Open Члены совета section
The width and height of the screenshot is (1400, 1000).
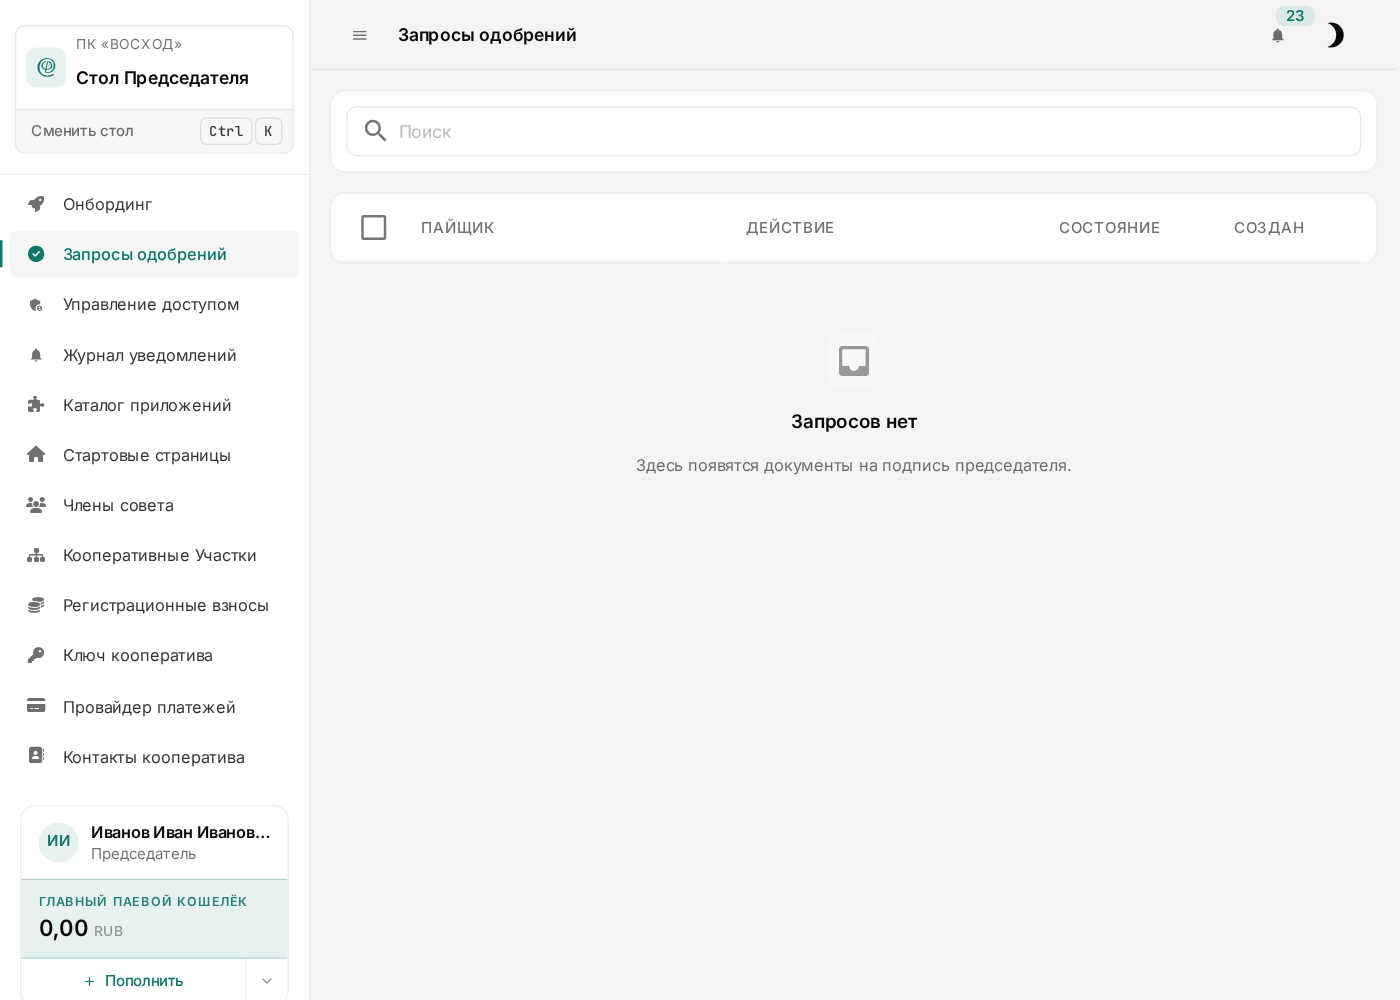(154, 505)
